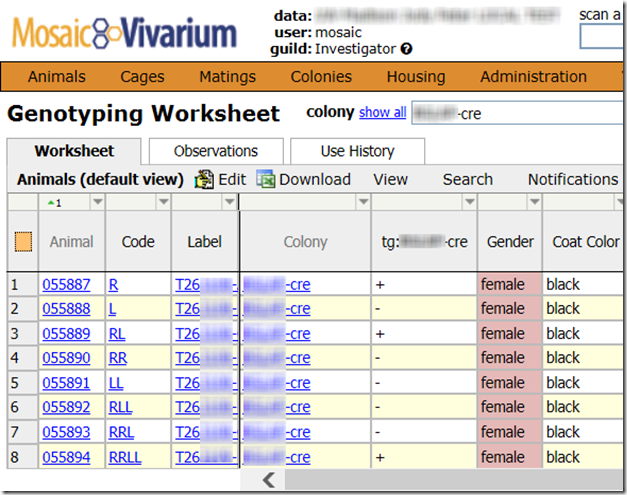
Task: Open the Housing menu
Action: [416, 77]
